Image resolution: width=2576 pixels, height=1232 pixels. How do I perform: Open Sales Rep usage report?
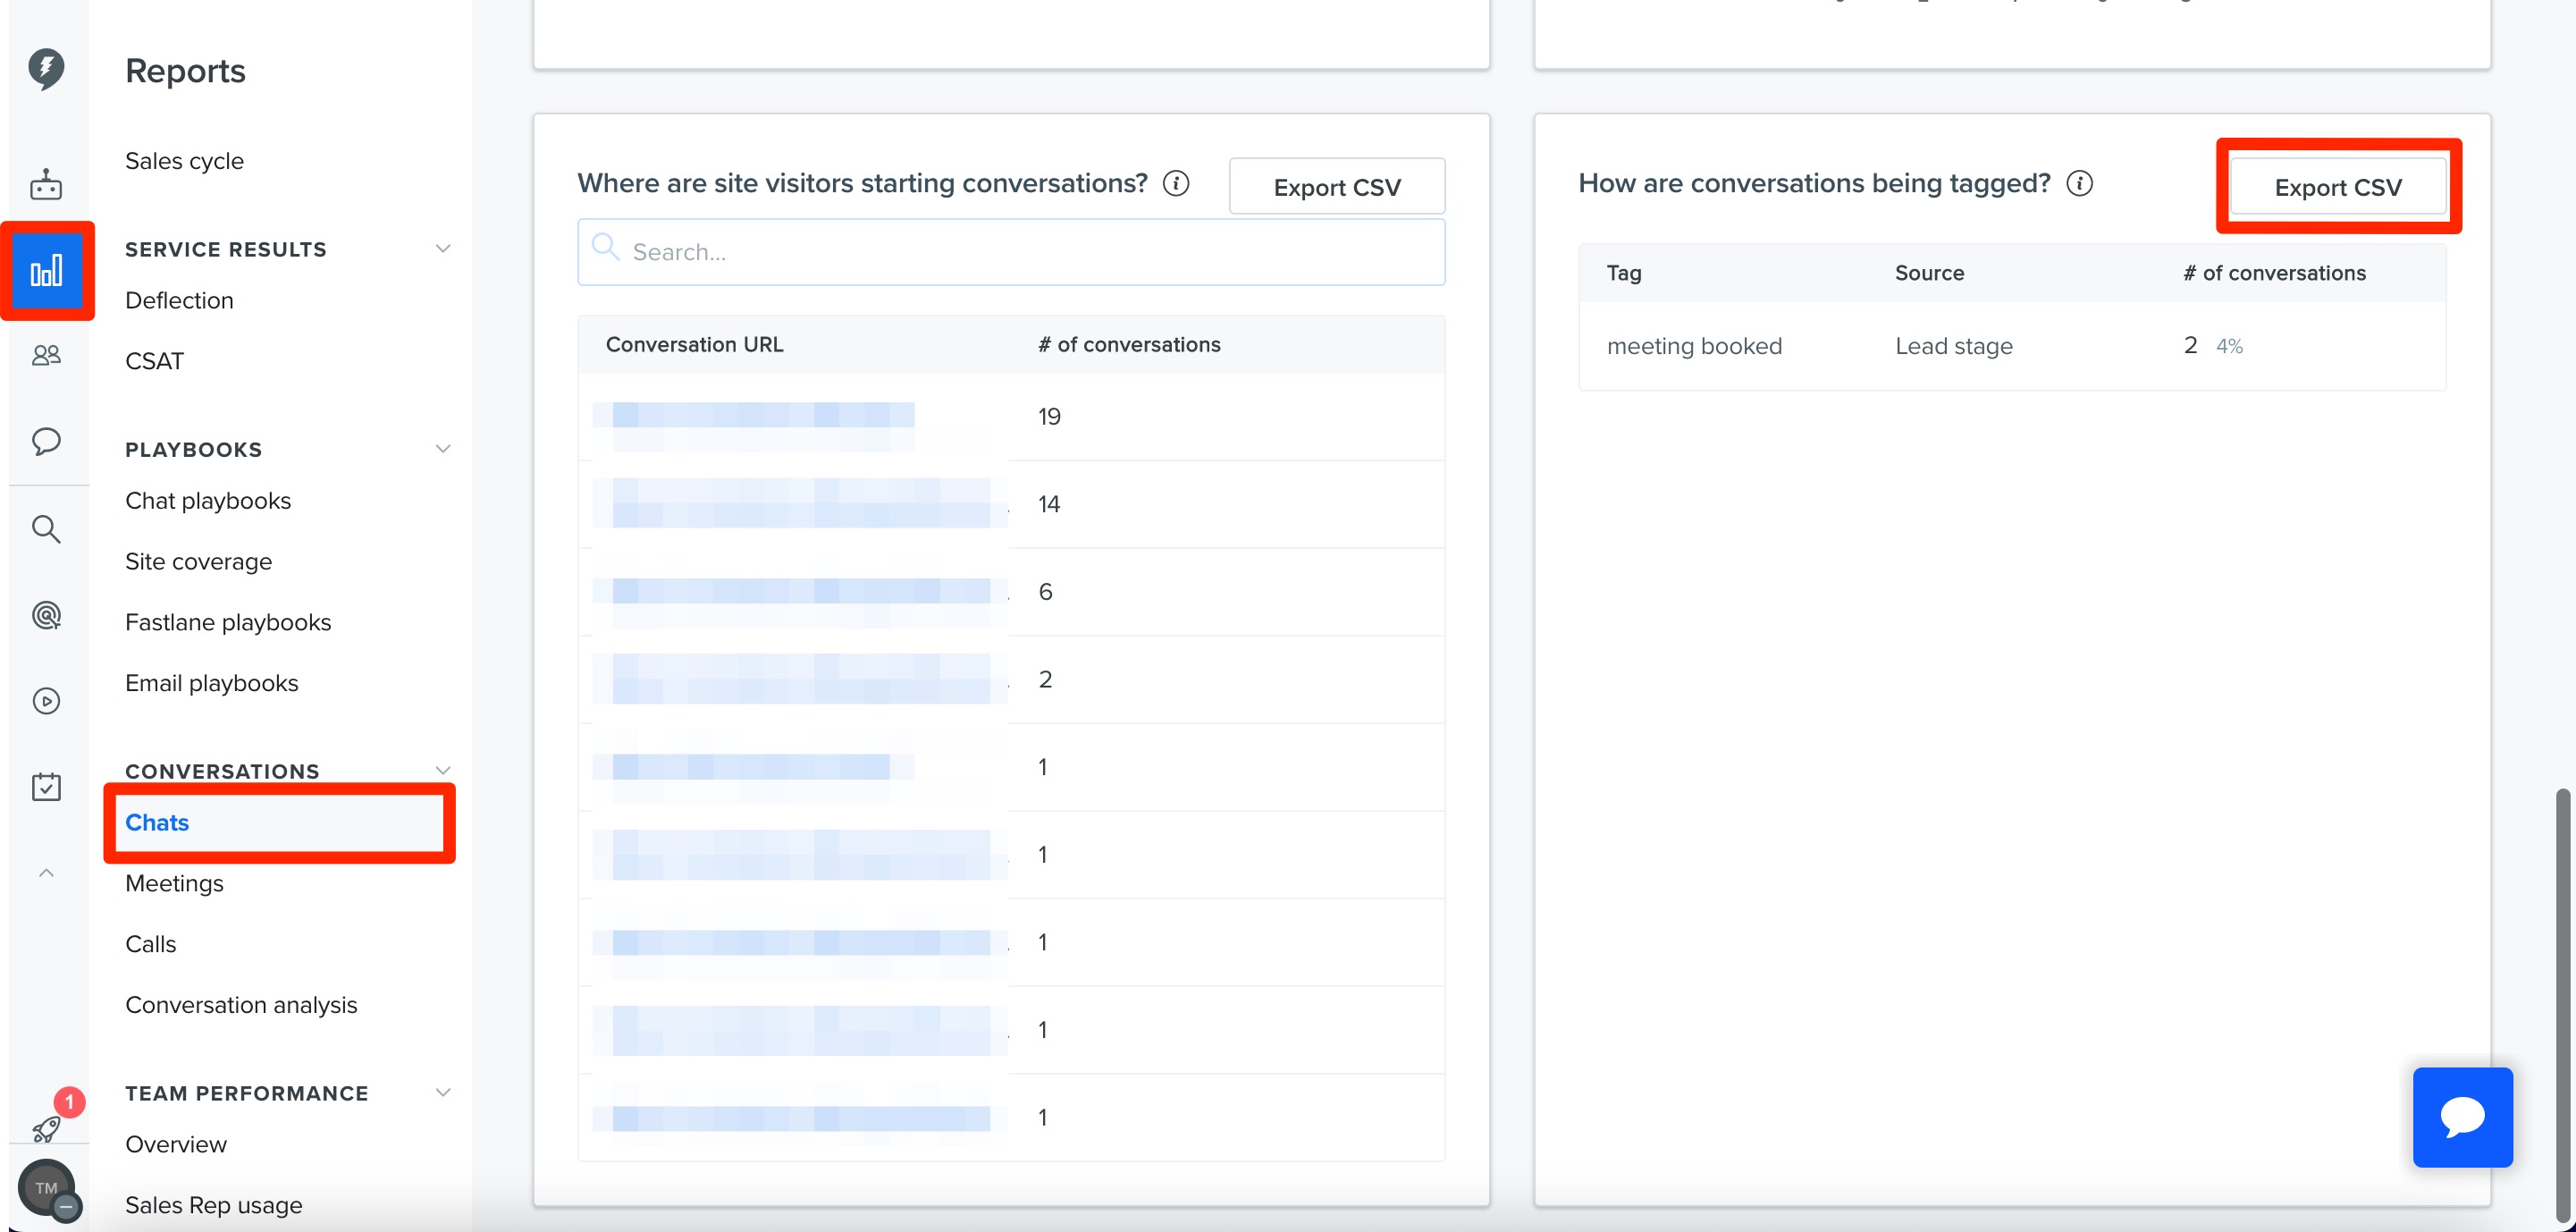(213, 1206)
